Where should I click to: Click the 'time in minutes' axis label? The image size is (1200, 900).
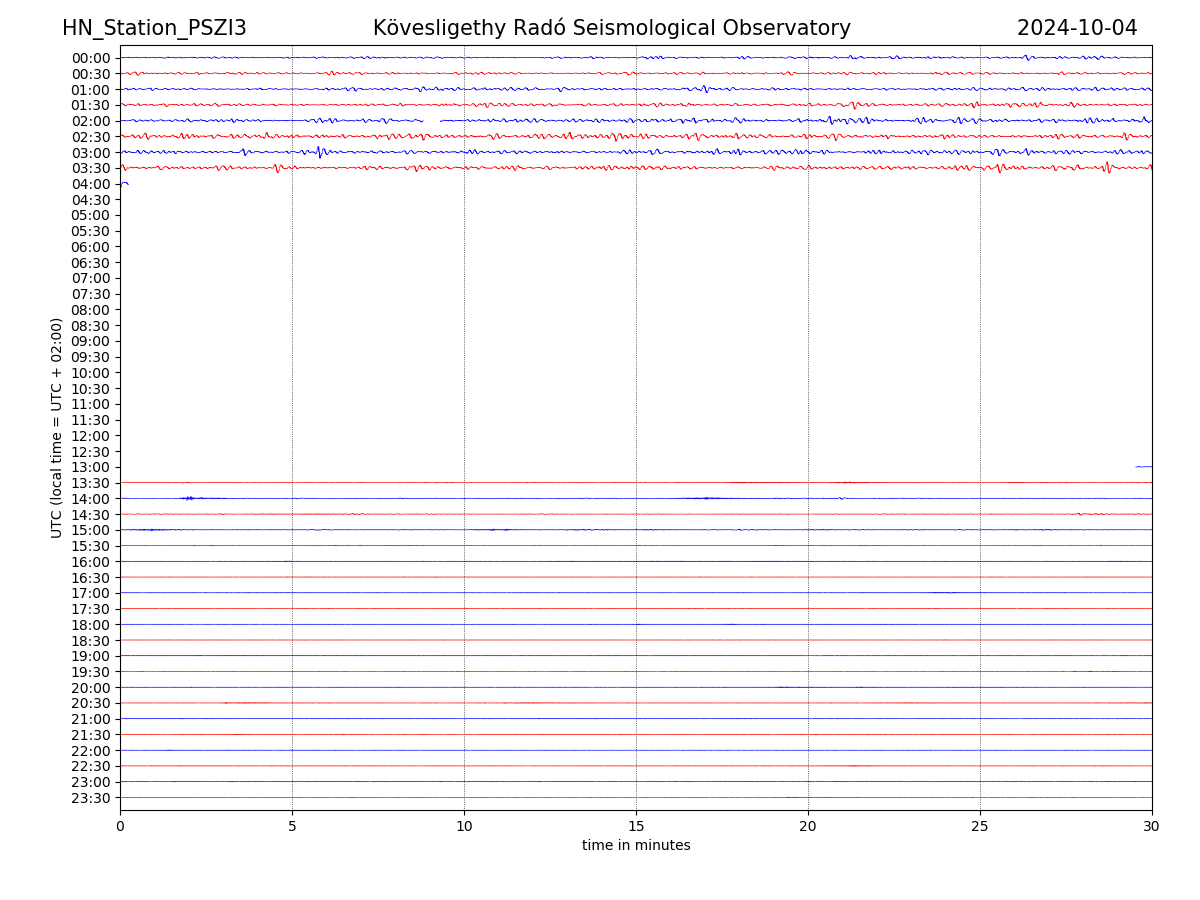click(636, 846)
